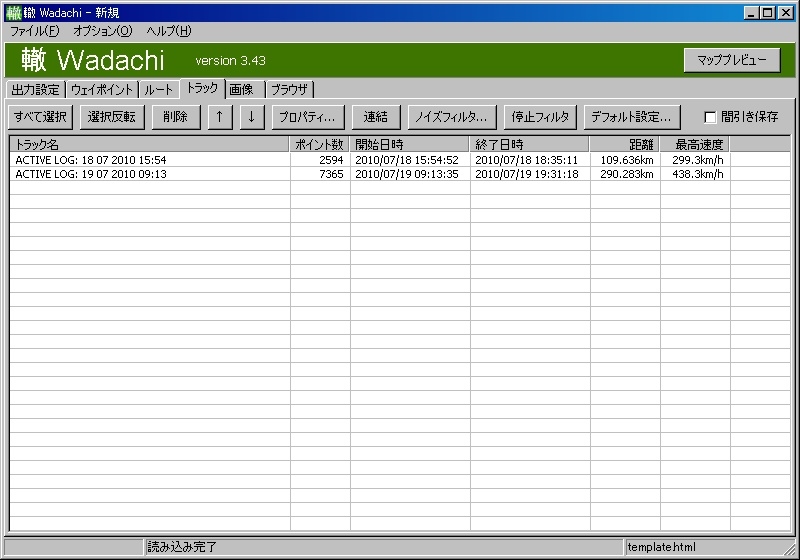Screen dimensions: 800x560
Task: Open the ヘルプ(H) menu
Action: pyautogui.click(x=169, y=31)
